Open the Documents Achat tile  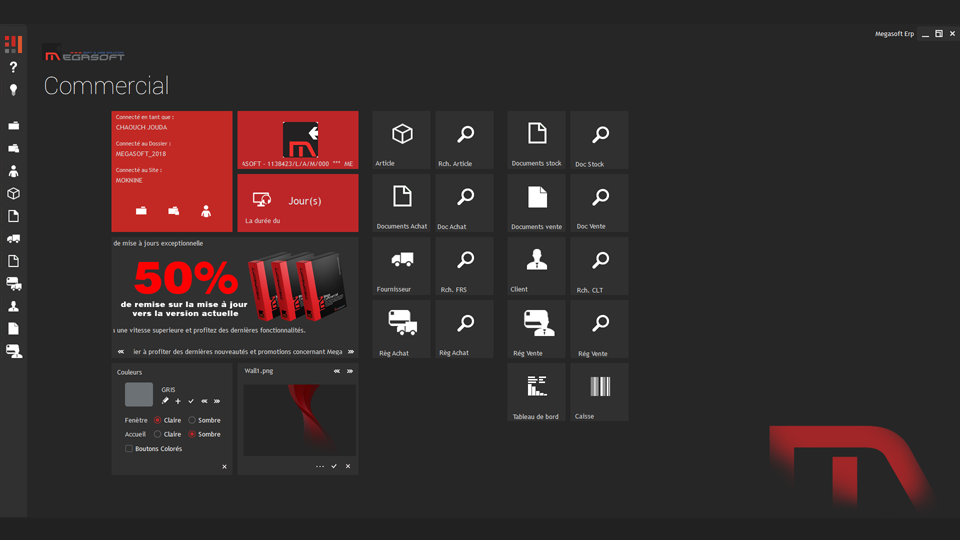(402, 203)
